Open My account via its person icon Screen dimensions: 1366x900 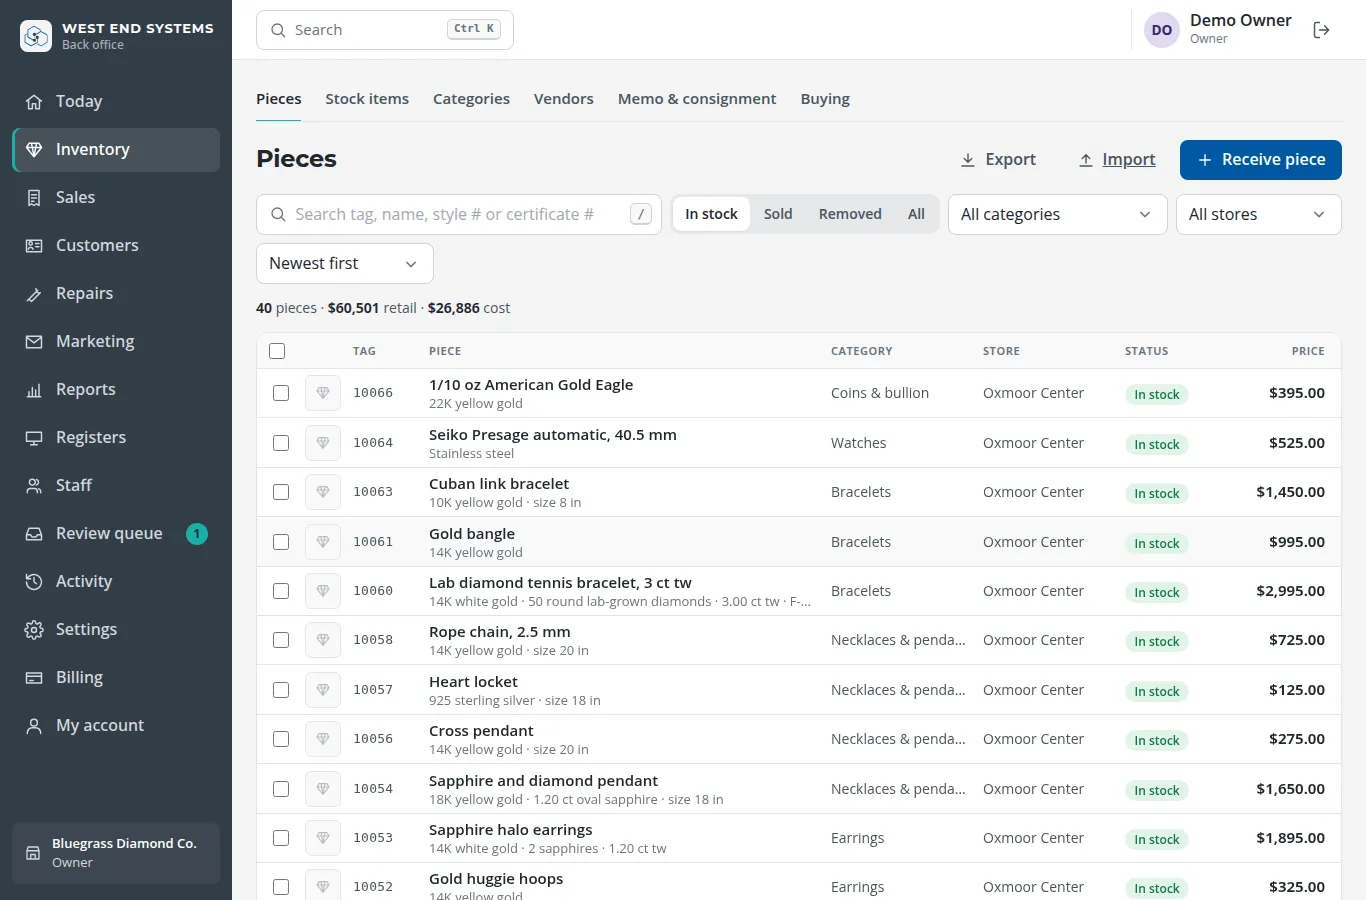(34, 726)
